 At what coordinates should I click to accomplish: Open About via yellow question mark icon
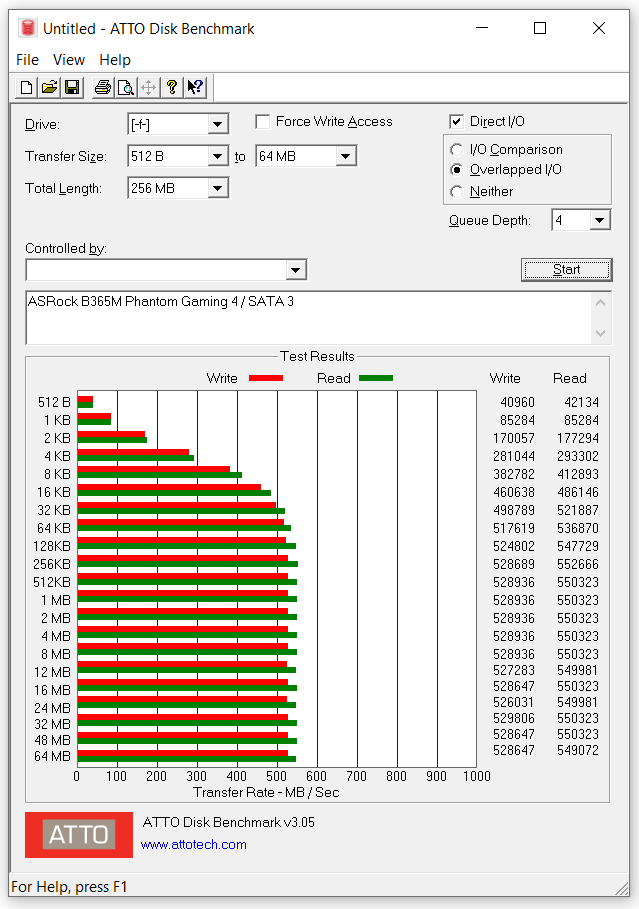coord(172,88)
